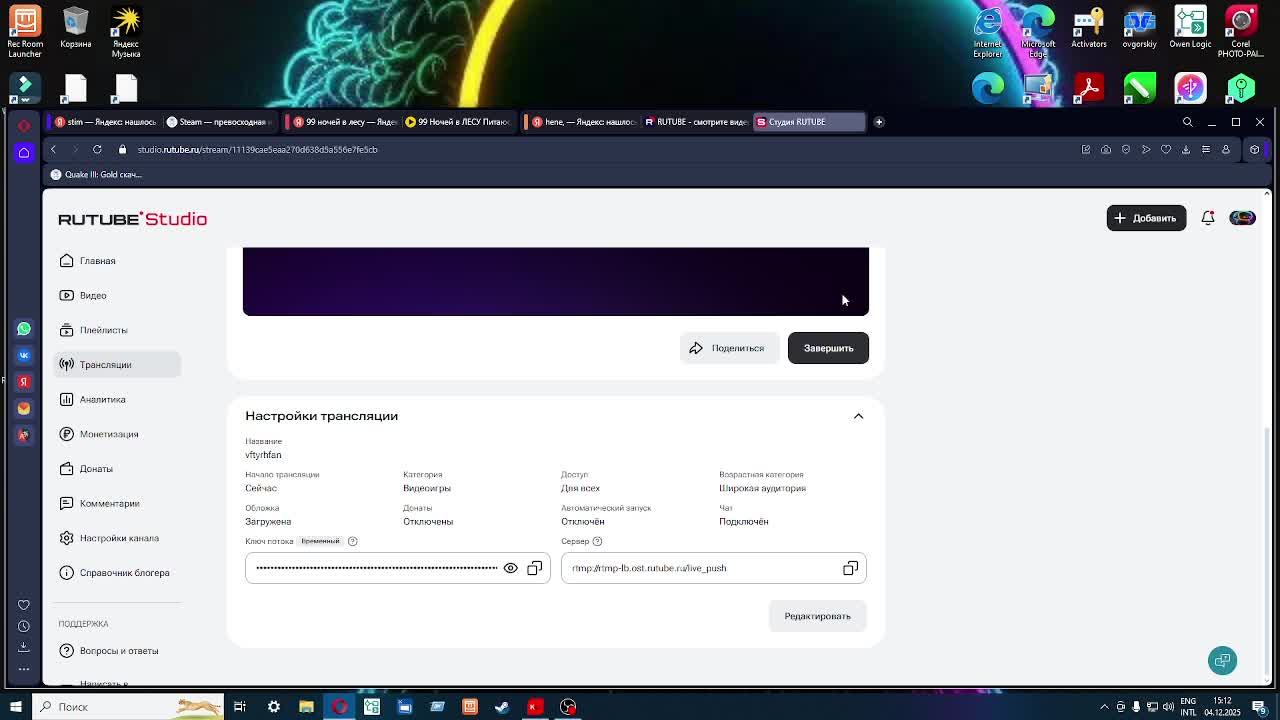The width and height of the screenshot is (1280, 720).
Task: Switch to the 'stim — Яндекс' tab
Action: click(105, 122)
